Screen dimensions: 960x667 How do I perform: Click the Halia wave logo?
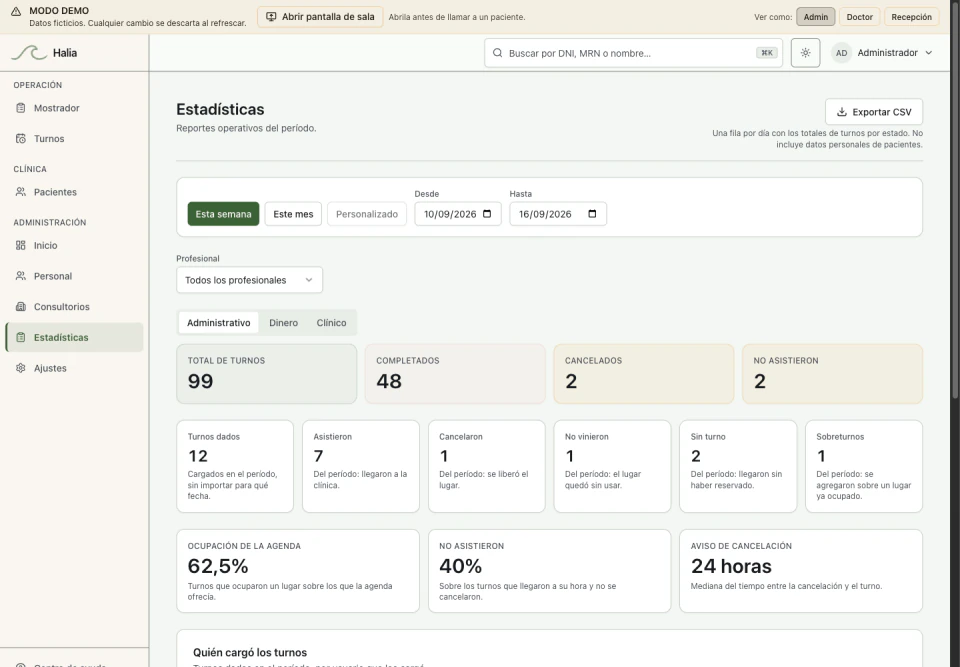click(x=29, y=53)
